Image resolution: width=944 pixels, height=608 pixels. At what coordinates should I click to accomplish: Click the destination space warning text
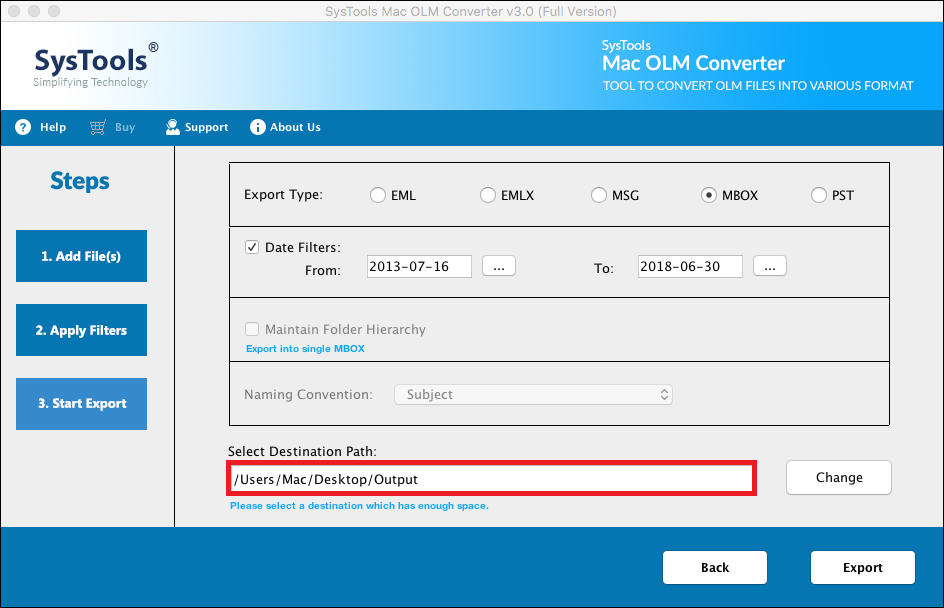tap(359, 506)
